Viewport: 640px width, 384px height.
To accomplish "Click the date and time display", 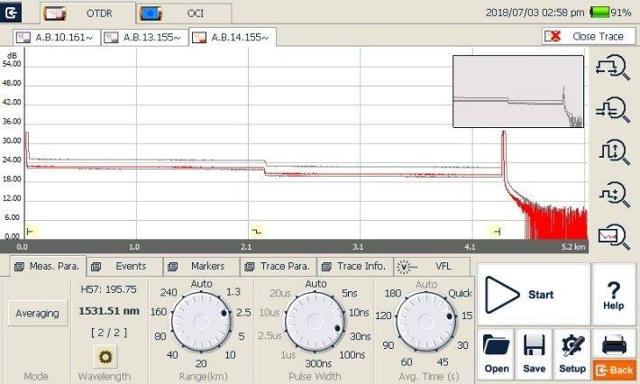I will (535, 13).
